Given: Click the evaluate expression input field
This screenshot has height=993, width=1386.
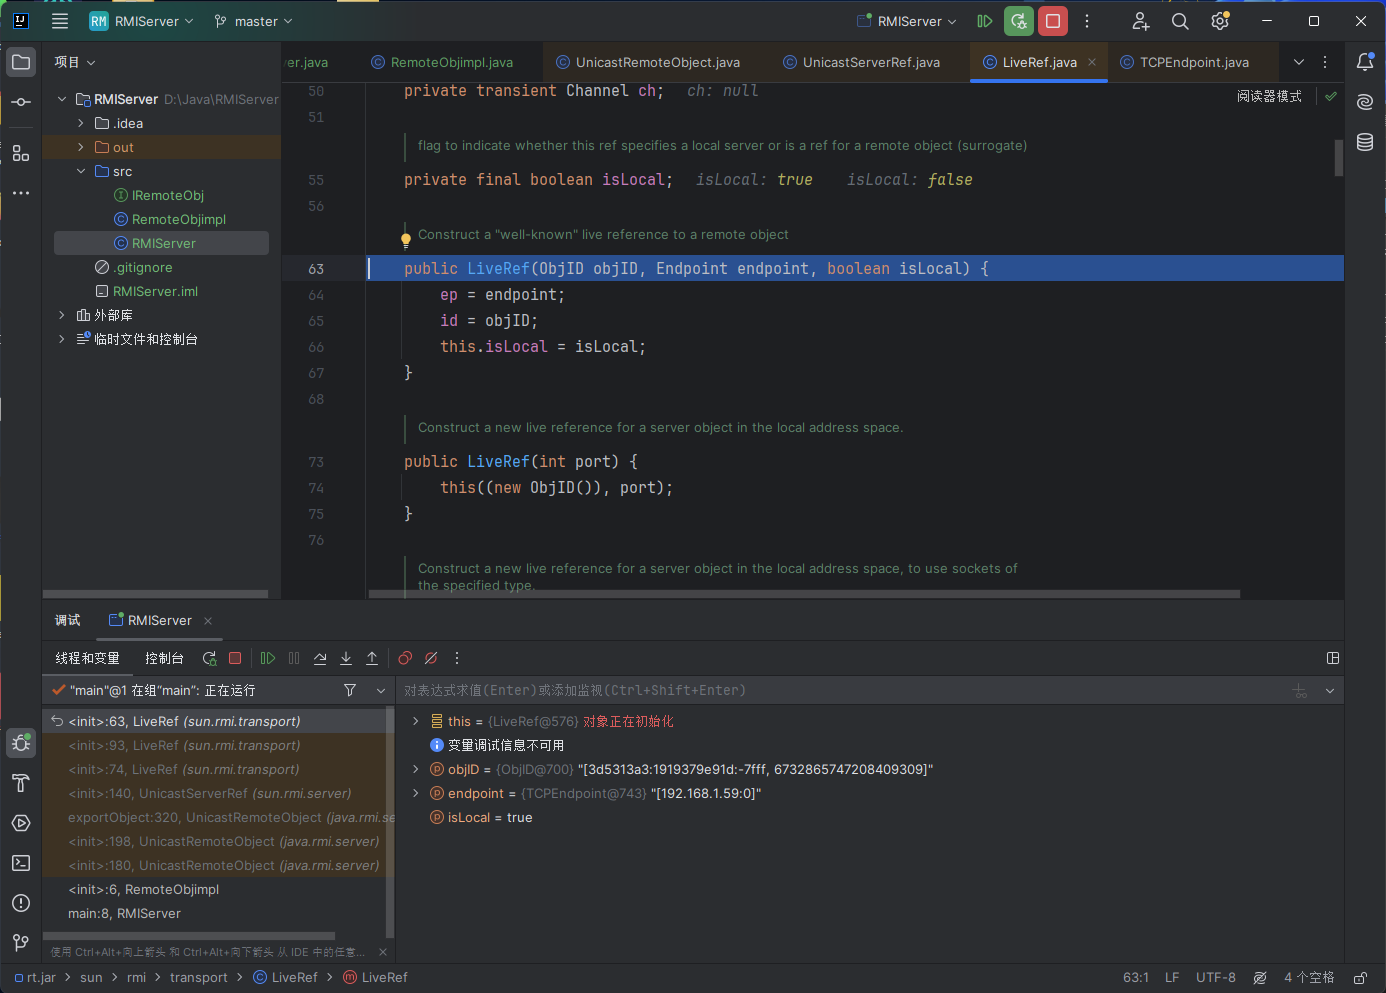Looking at the screenshot, I should tap(840, 691).
